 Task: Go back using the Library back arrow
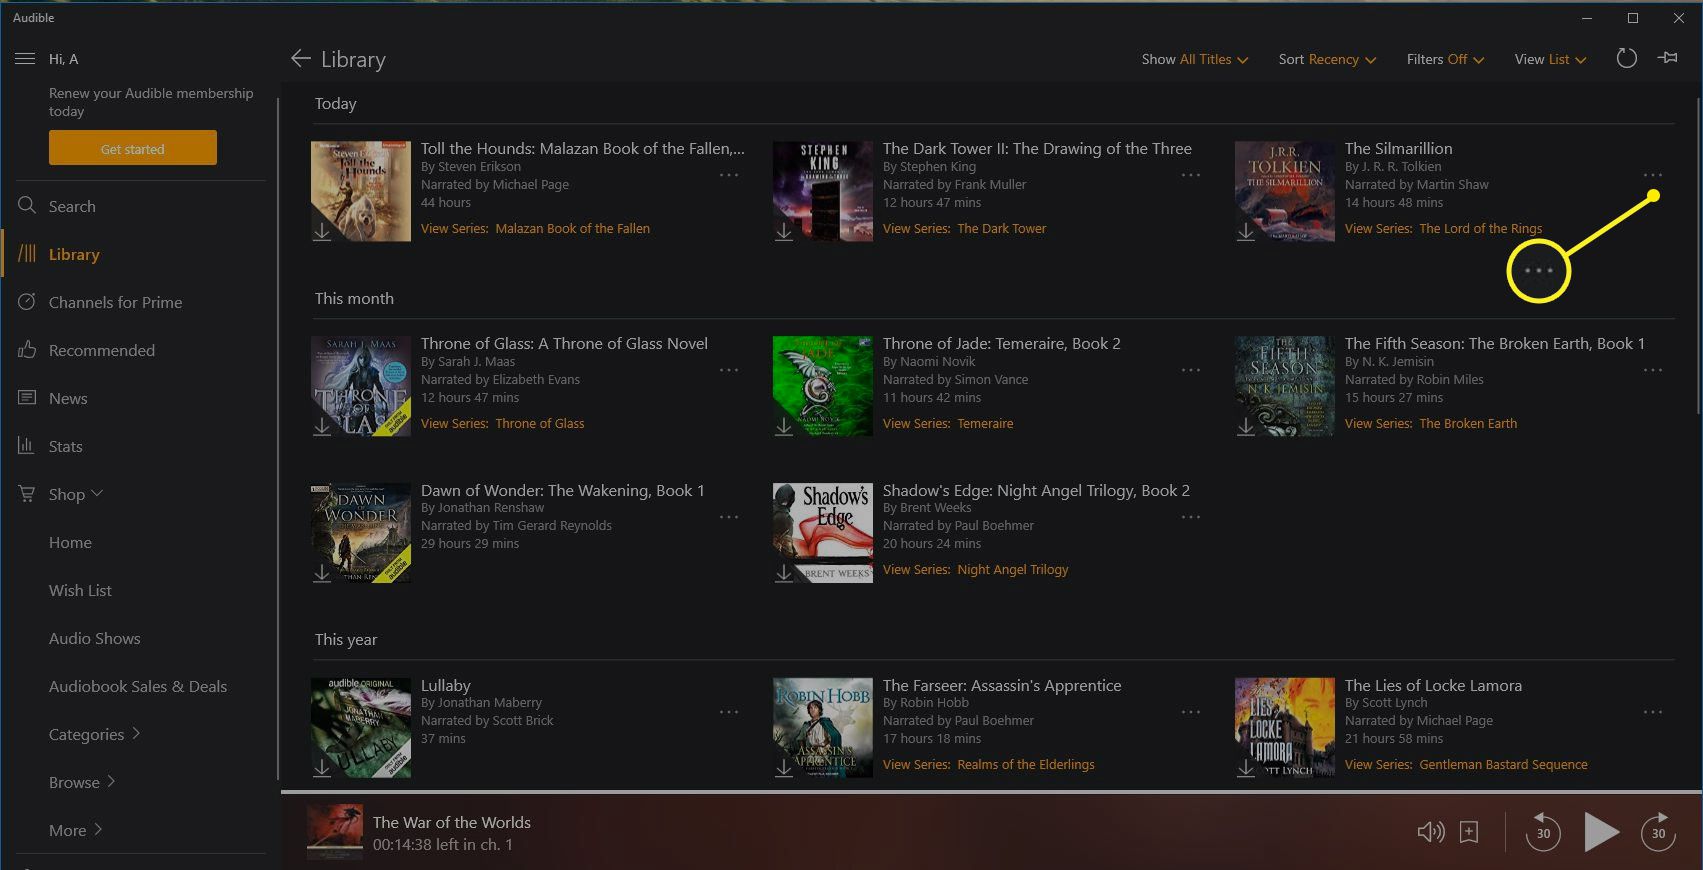pos(300,59)
